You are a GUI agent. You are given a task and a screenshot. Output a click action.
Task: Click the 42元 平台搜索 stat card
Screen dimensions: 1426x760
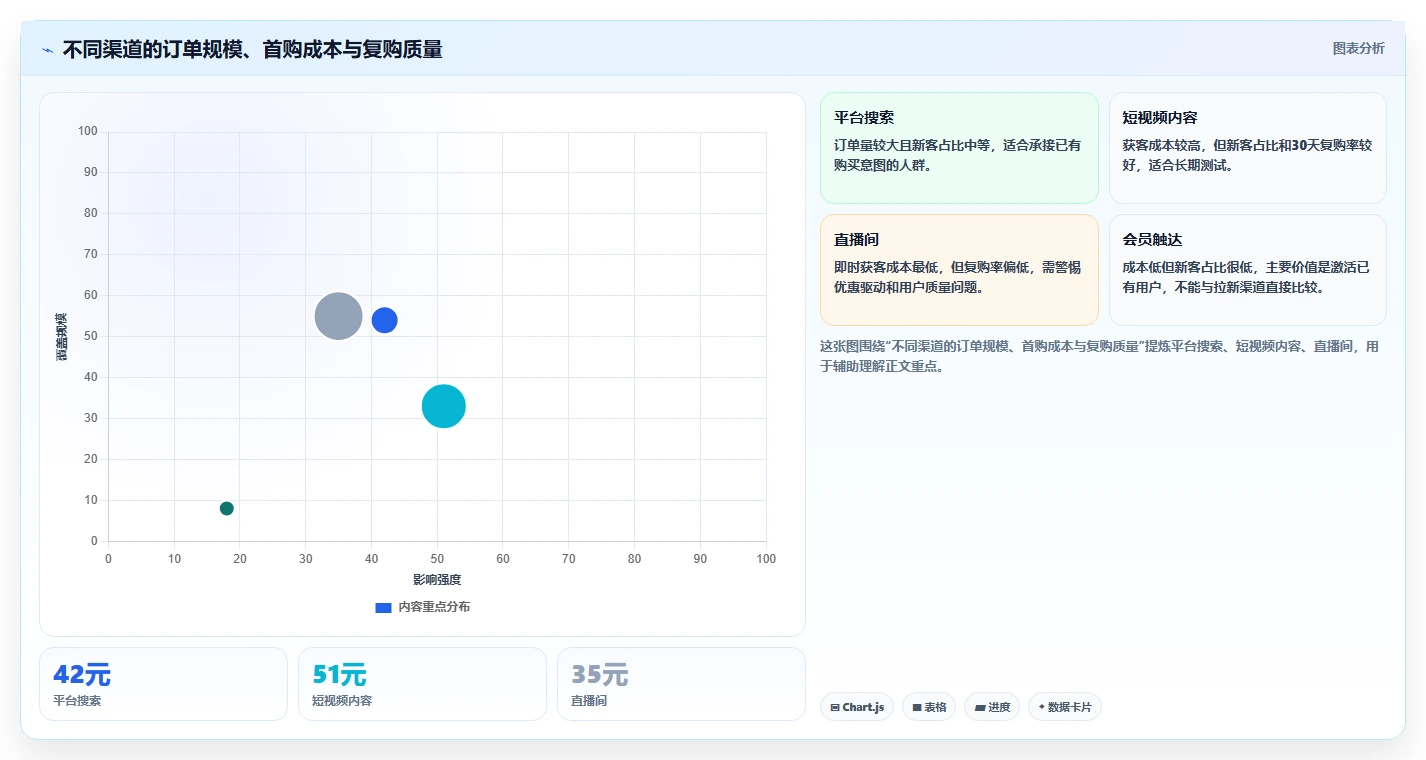click(163, 684)
